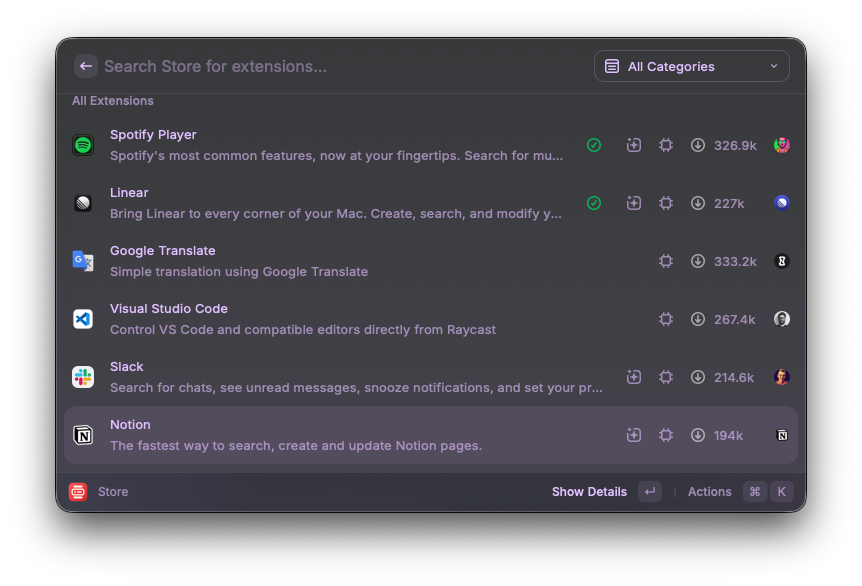Click the Google Translate author avatar
Viewport: 862px width, 586px height.
point(782,261)
